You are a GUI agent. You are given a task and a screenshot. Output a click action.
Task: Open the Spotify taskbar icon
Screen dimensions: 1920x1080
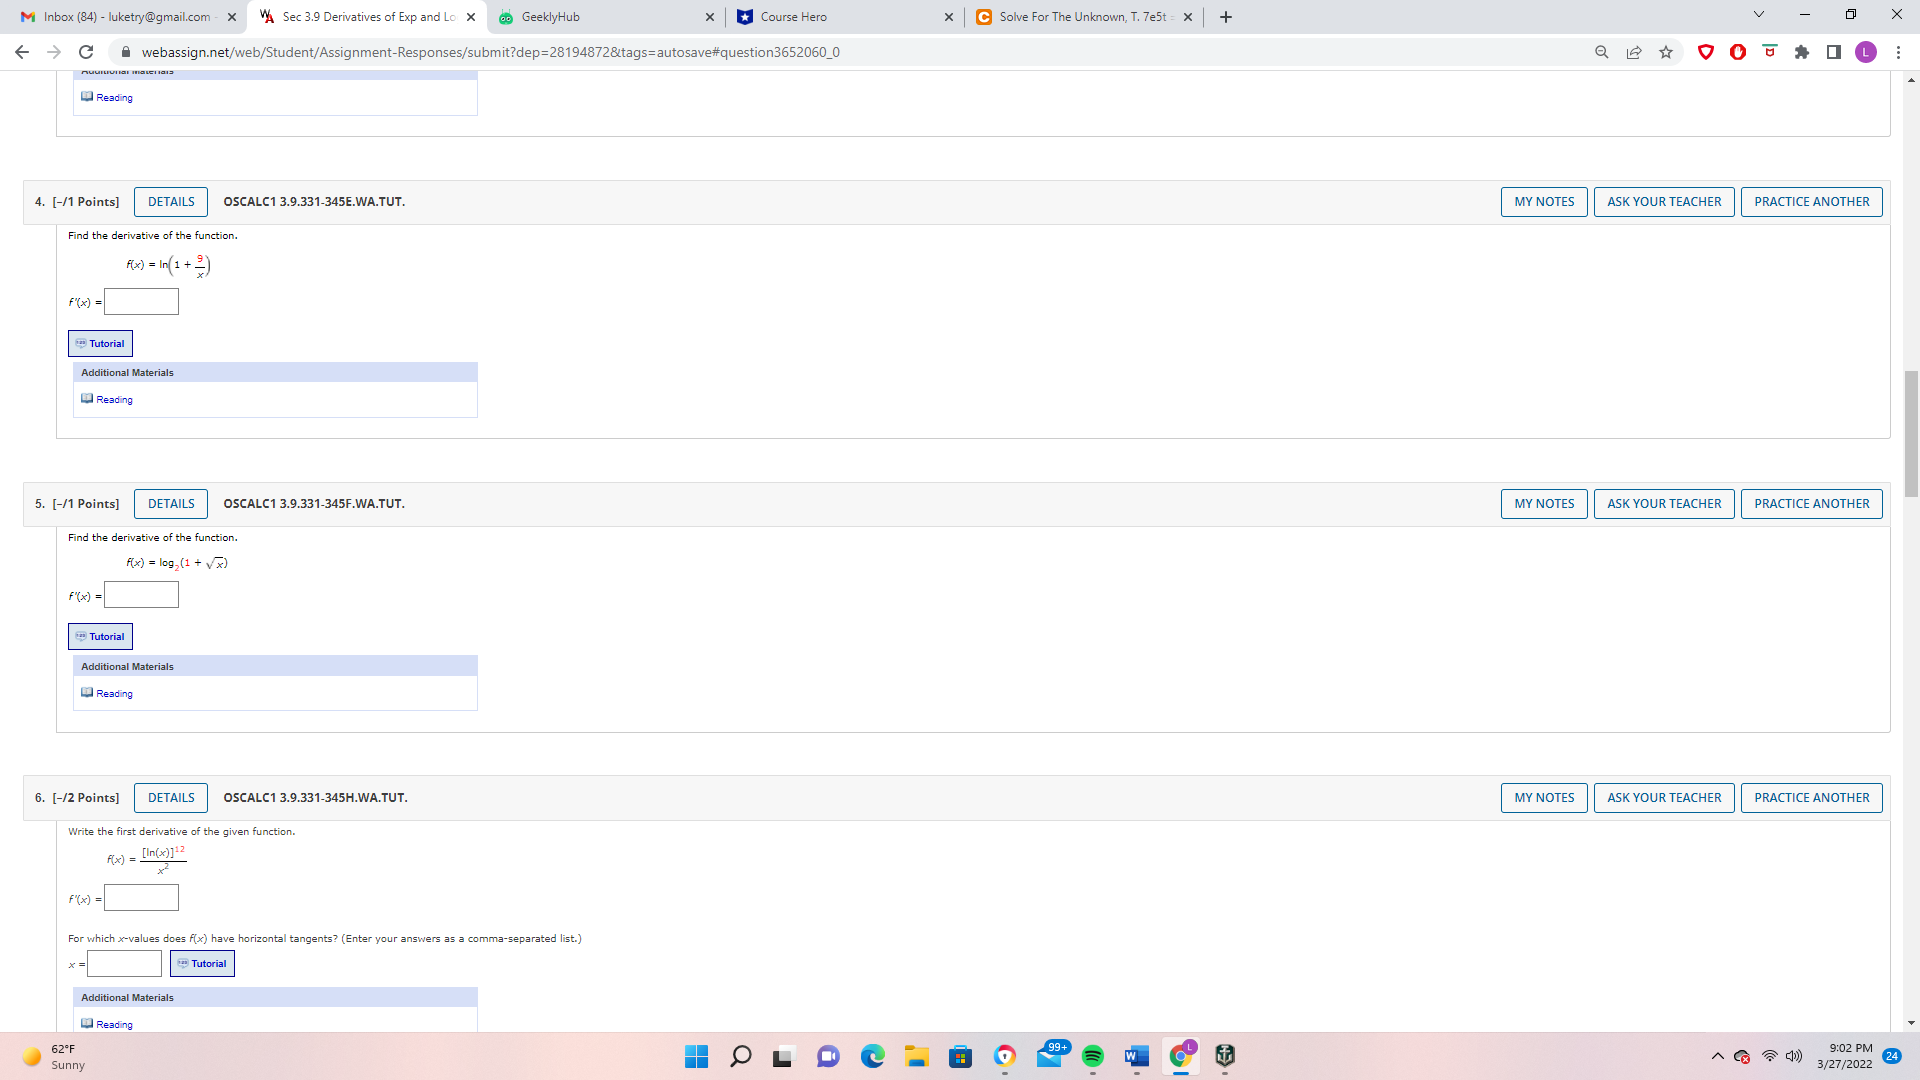(x=1092, y=1056)
